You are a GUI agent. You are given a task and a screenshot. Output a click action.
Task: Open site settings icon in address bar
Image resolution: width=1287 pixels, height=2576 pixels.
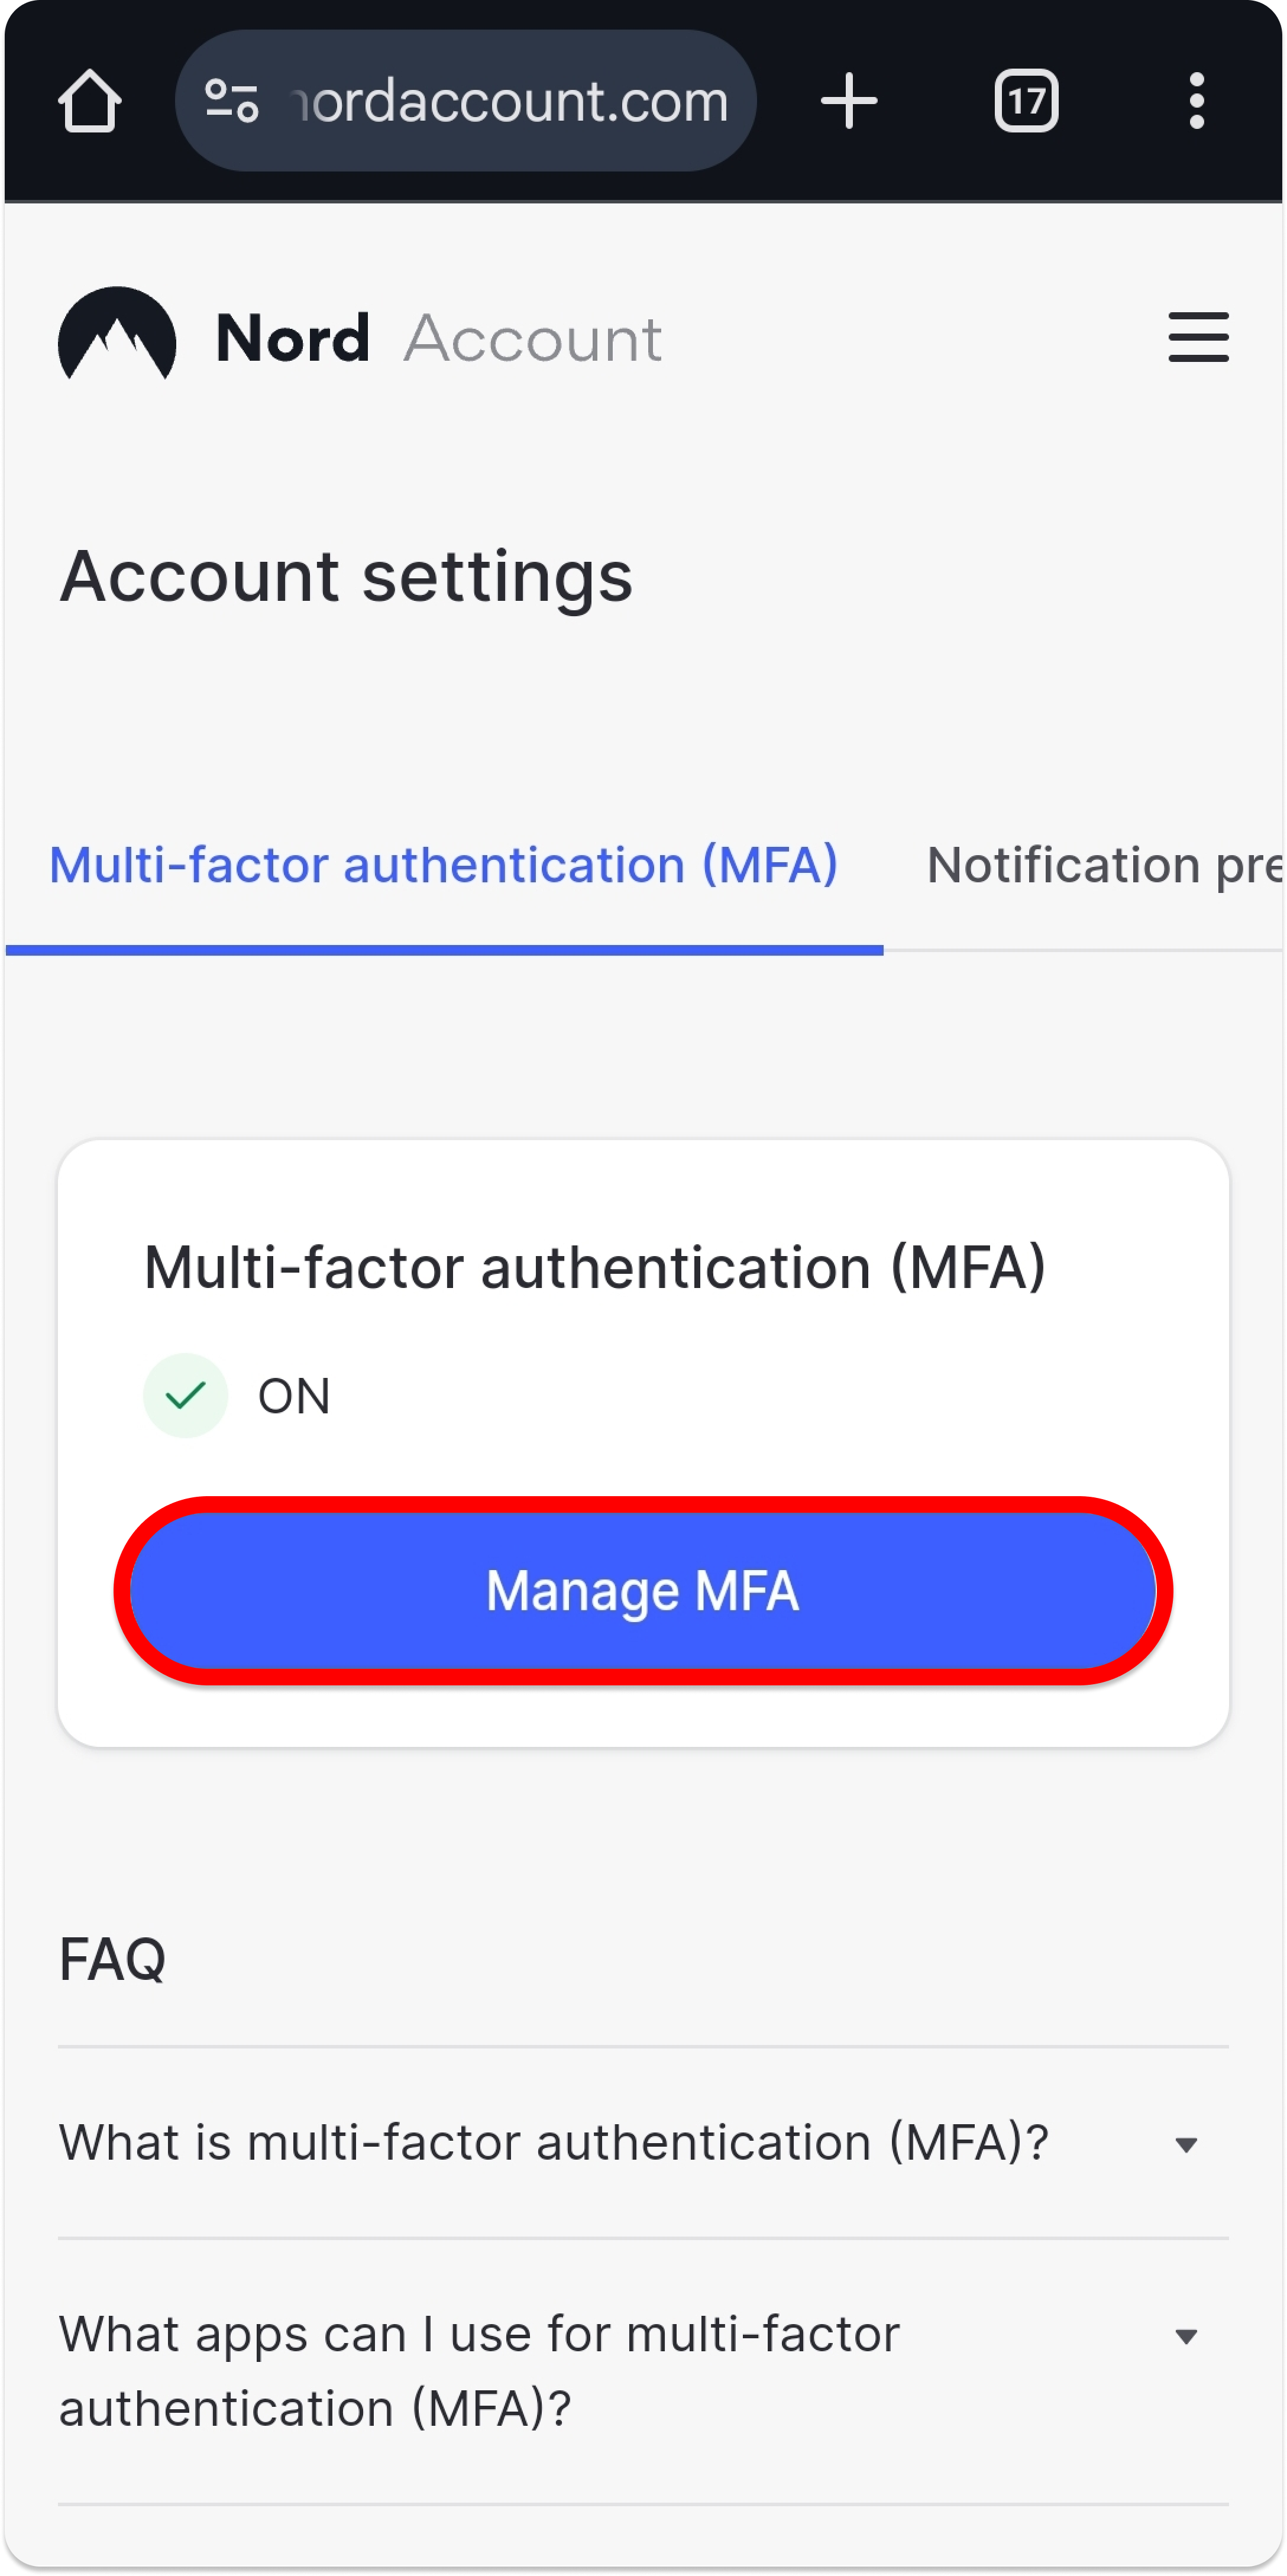[232, 101]
